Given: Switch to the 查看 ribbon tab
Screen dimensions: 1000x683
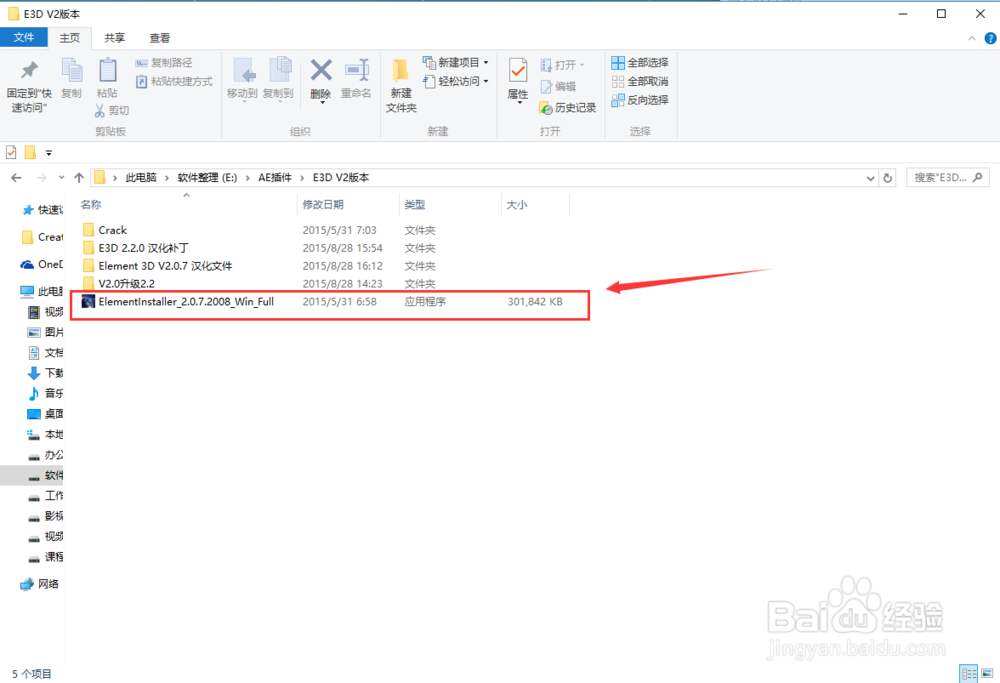Looking at the screenshot, I should point(159,38).
